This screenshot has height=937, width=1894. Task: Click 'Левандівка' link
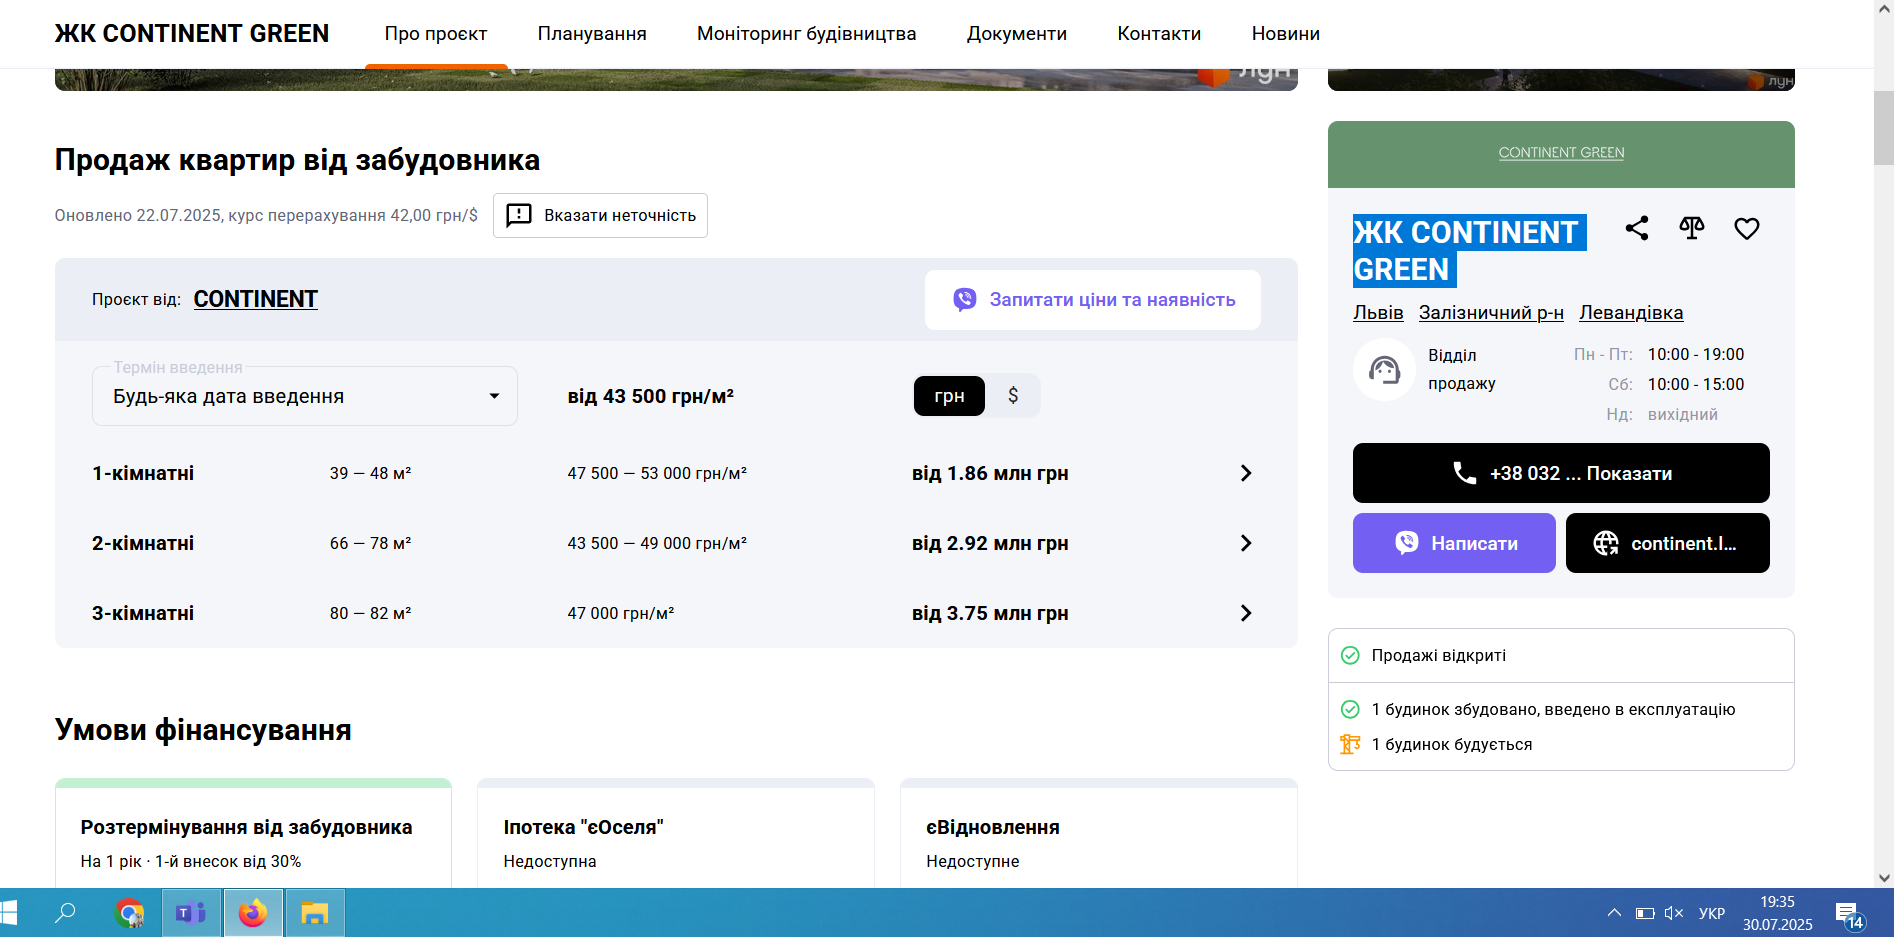(1631, 313)
